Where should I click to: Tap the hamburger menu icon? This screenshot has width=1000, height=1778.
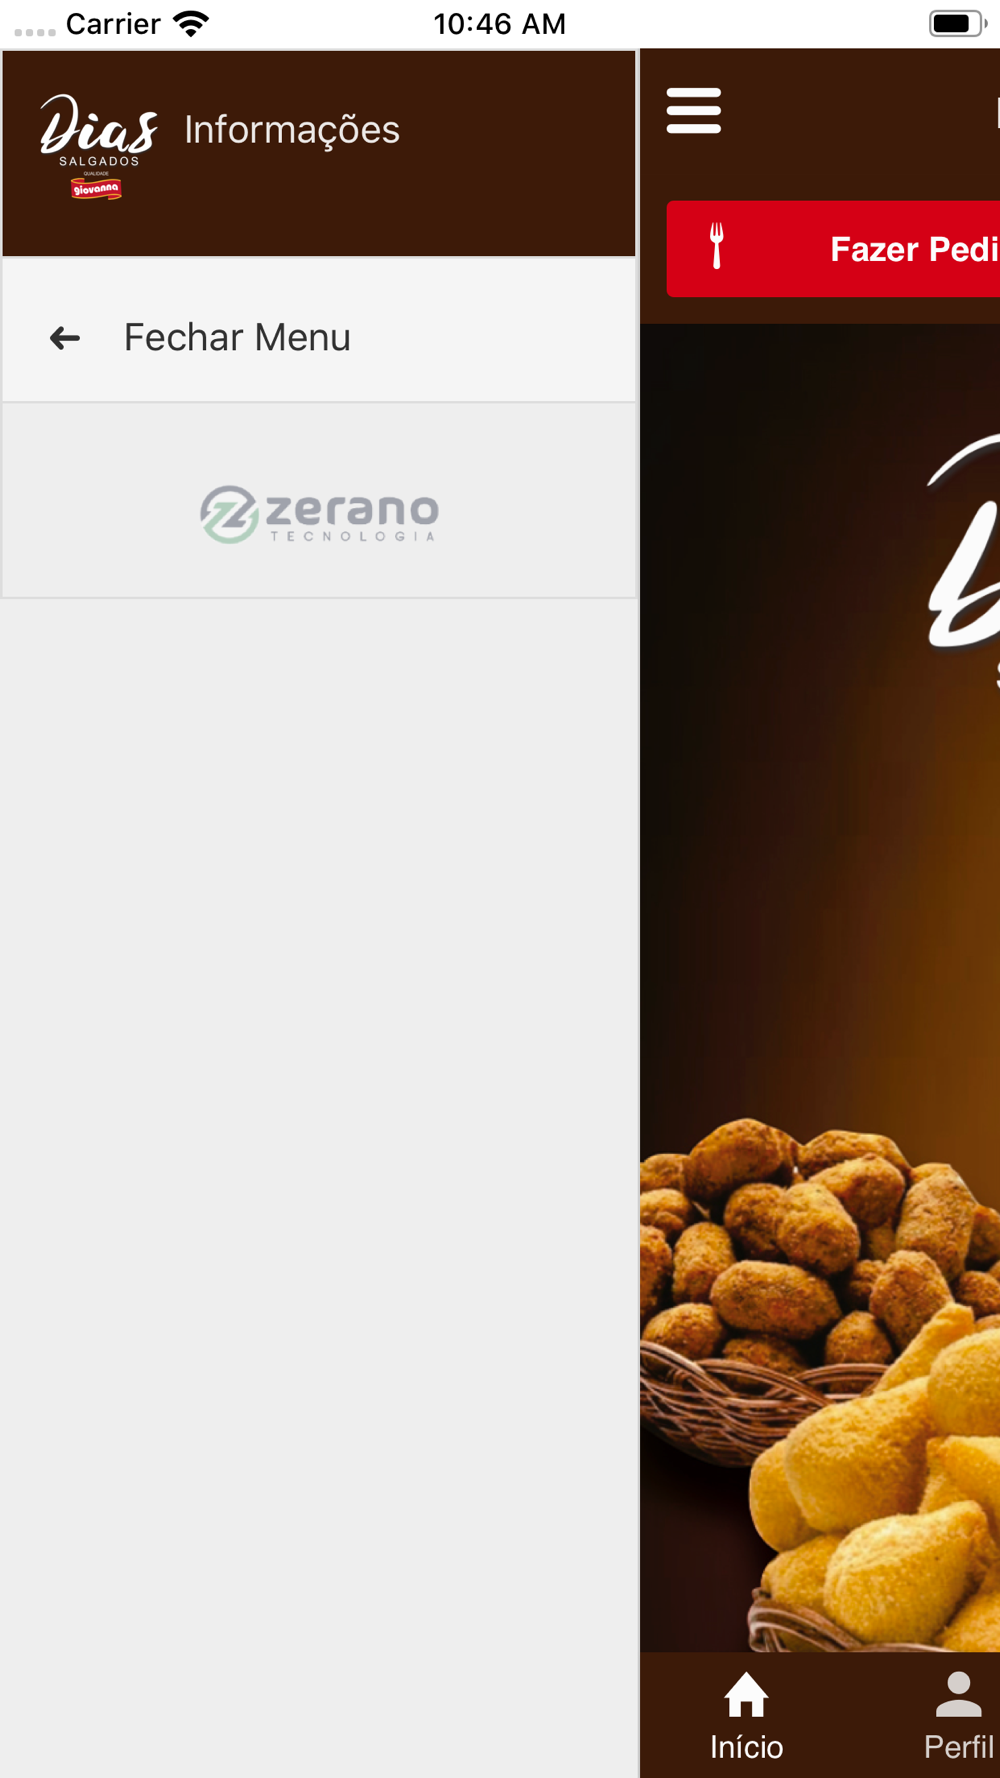[694, 110]
